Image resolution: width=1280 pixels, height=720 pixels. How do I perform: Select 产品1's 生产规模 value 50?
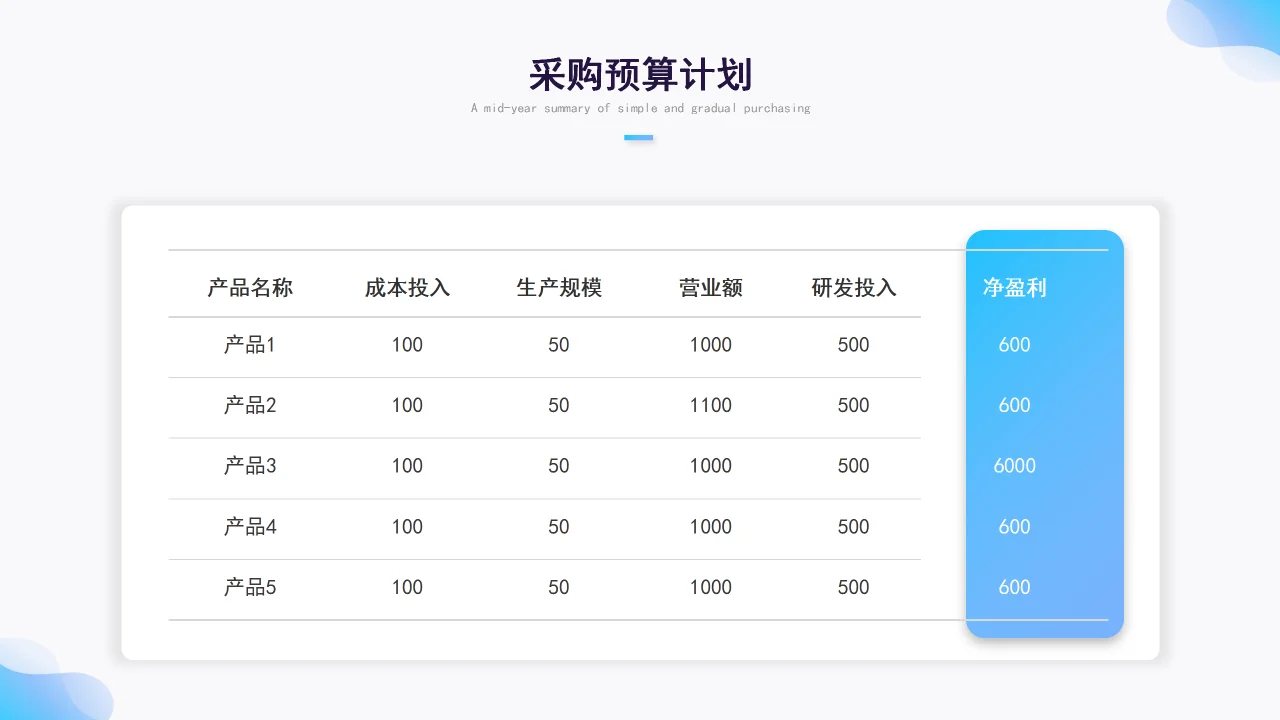tap(559, 345)
